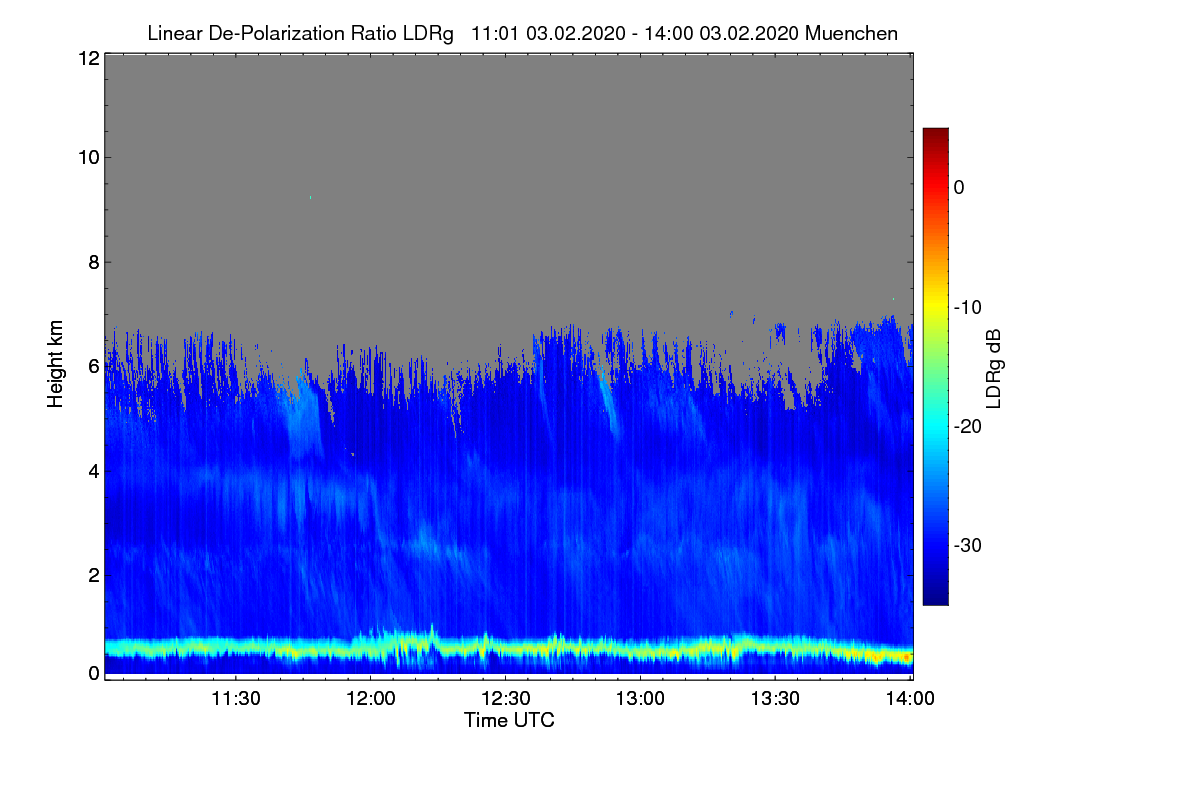The height and width of the screenshot is (800, 1200).
Task: Click the 12:00 time tick label
Action: pyautogui.click(x=370, y=699)
